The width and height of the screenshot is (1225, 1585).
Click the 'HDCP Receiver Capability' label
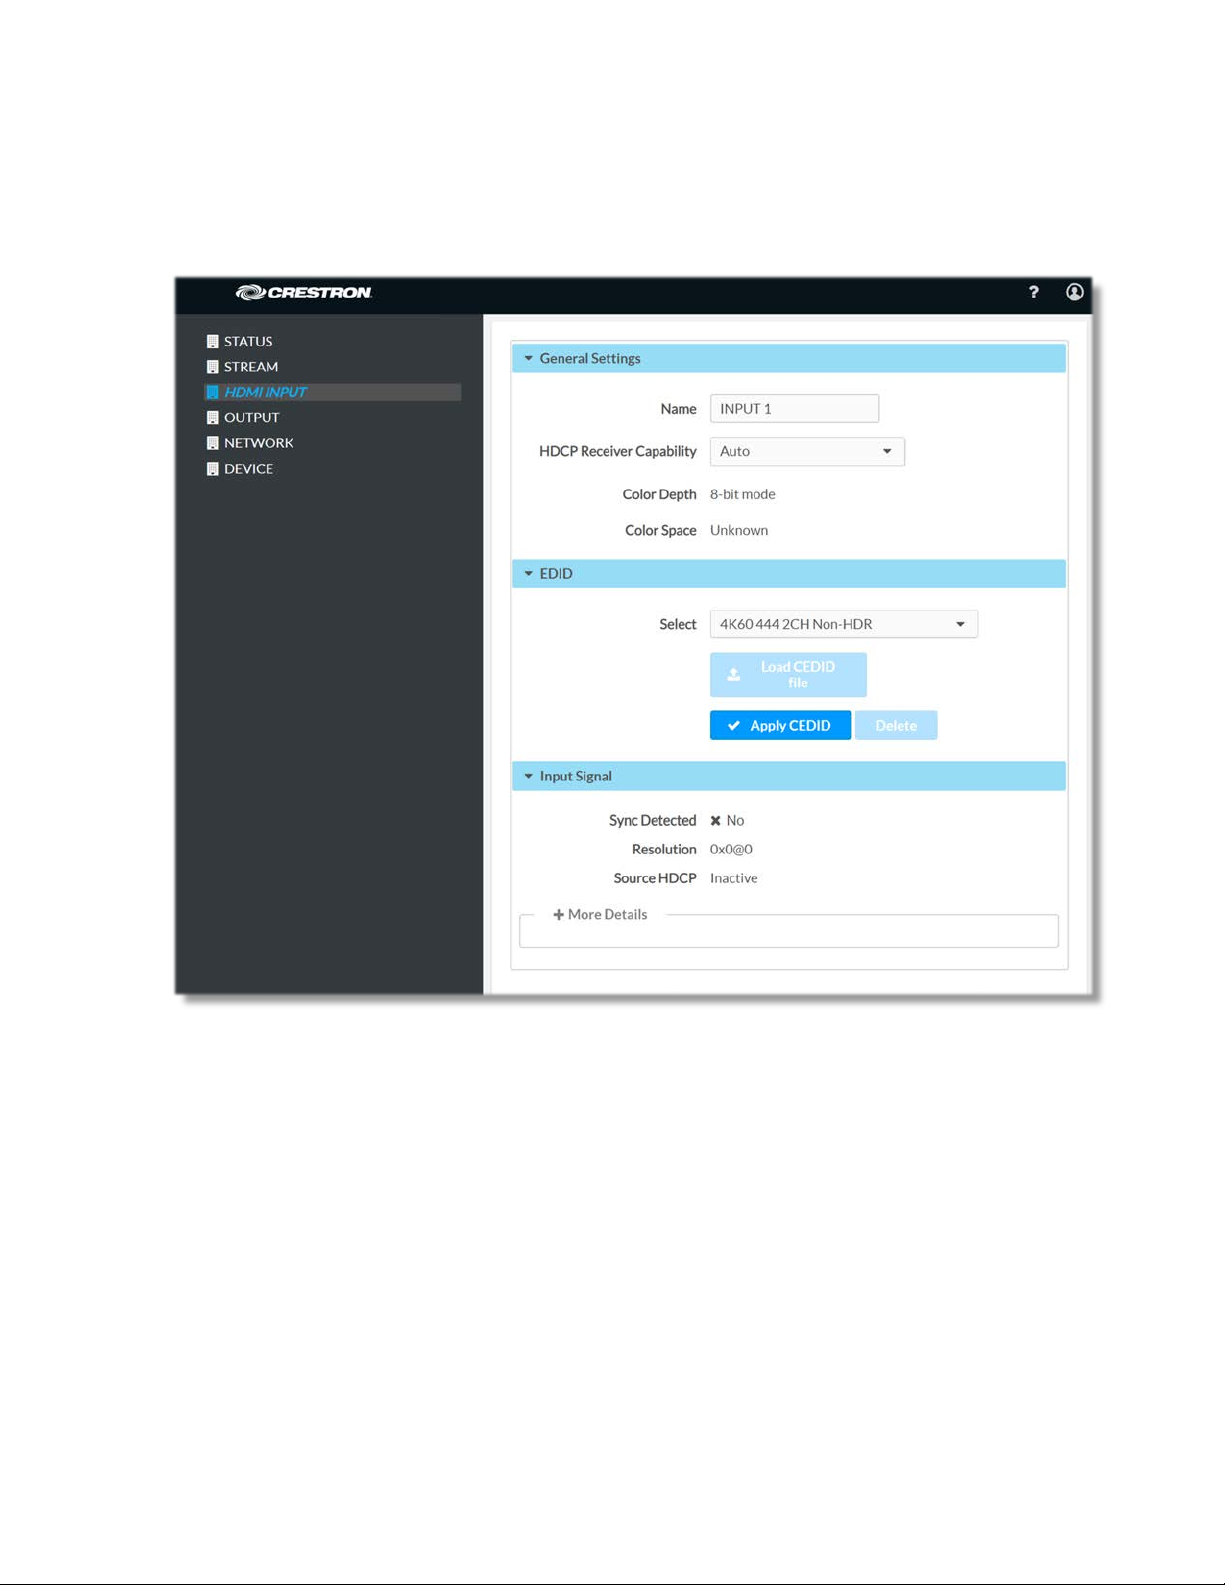[x=618, y=451]
